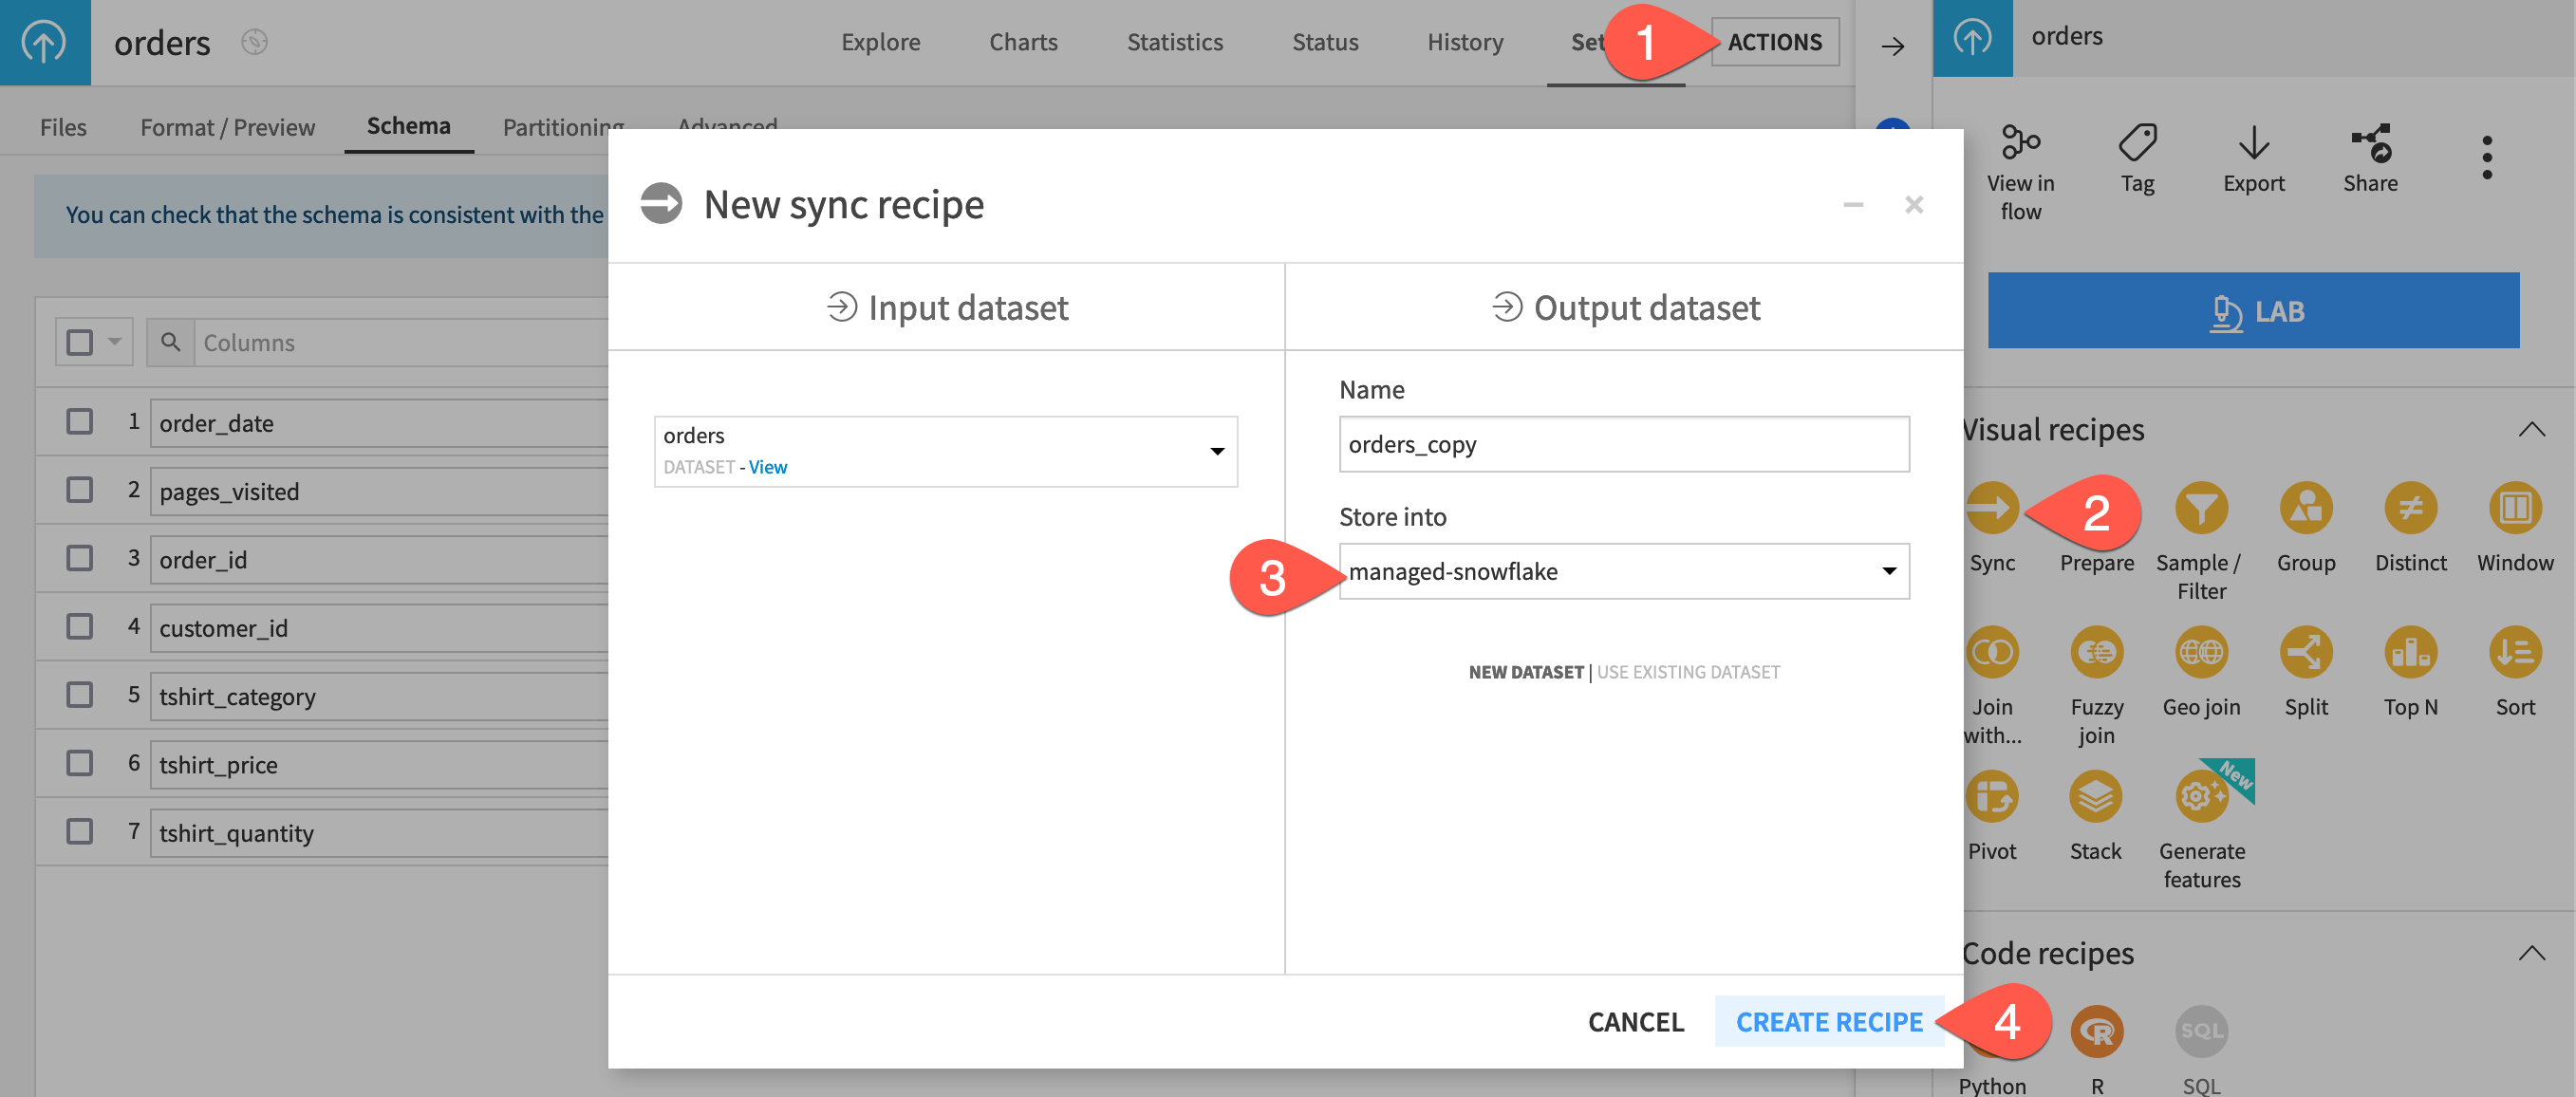The image size is (2576, 1097).
Task: Click the CREATE RECIPE button
Action: point(1828,1018)
